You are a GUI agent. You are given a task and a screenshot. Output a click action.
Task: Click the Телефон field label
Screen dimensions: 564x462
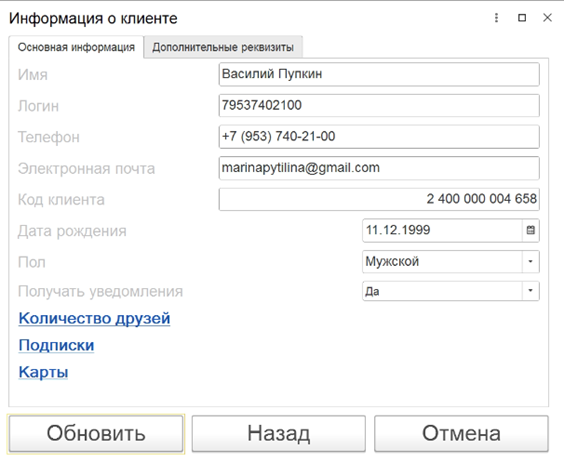[x=49, y=137]
